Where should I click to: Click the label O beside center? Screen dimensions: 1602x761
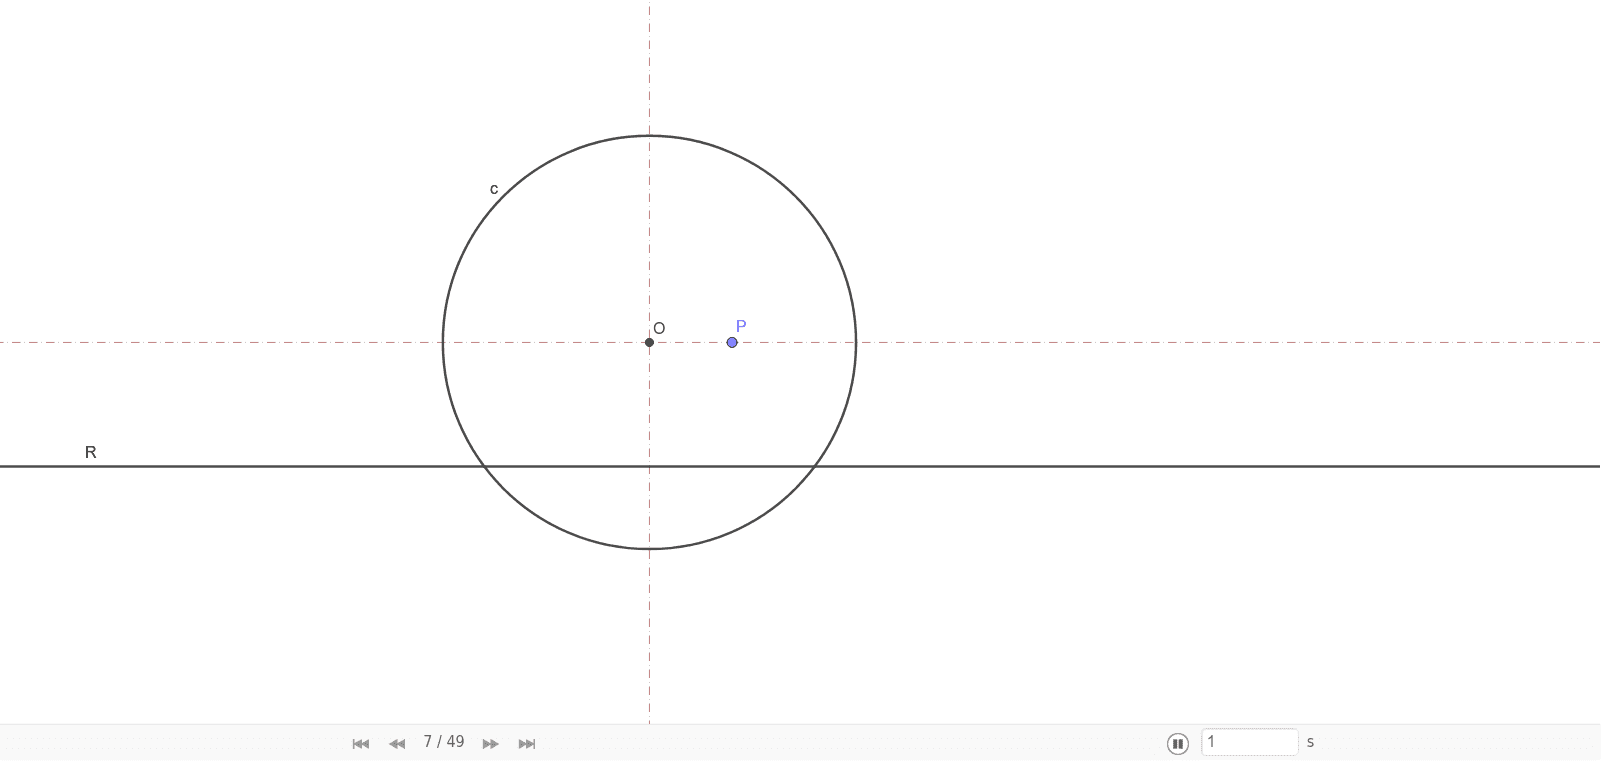(x=659, y=328)
